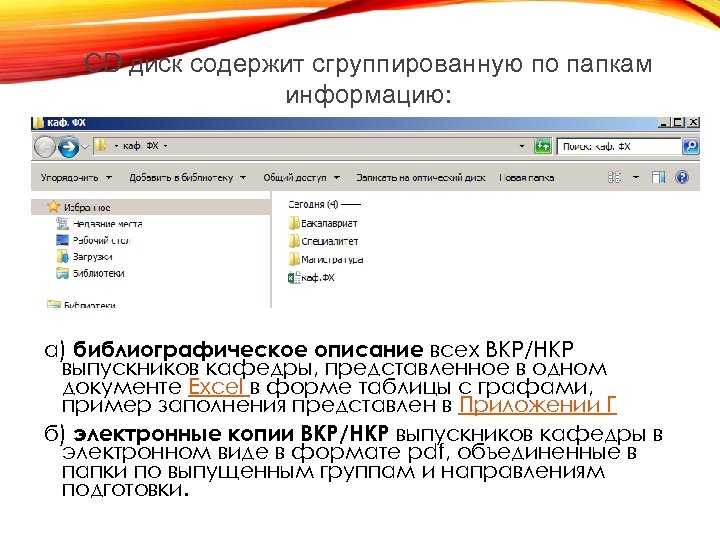
Task: Maximize the каф. ФХ window
Action: (x=678, y=123)
